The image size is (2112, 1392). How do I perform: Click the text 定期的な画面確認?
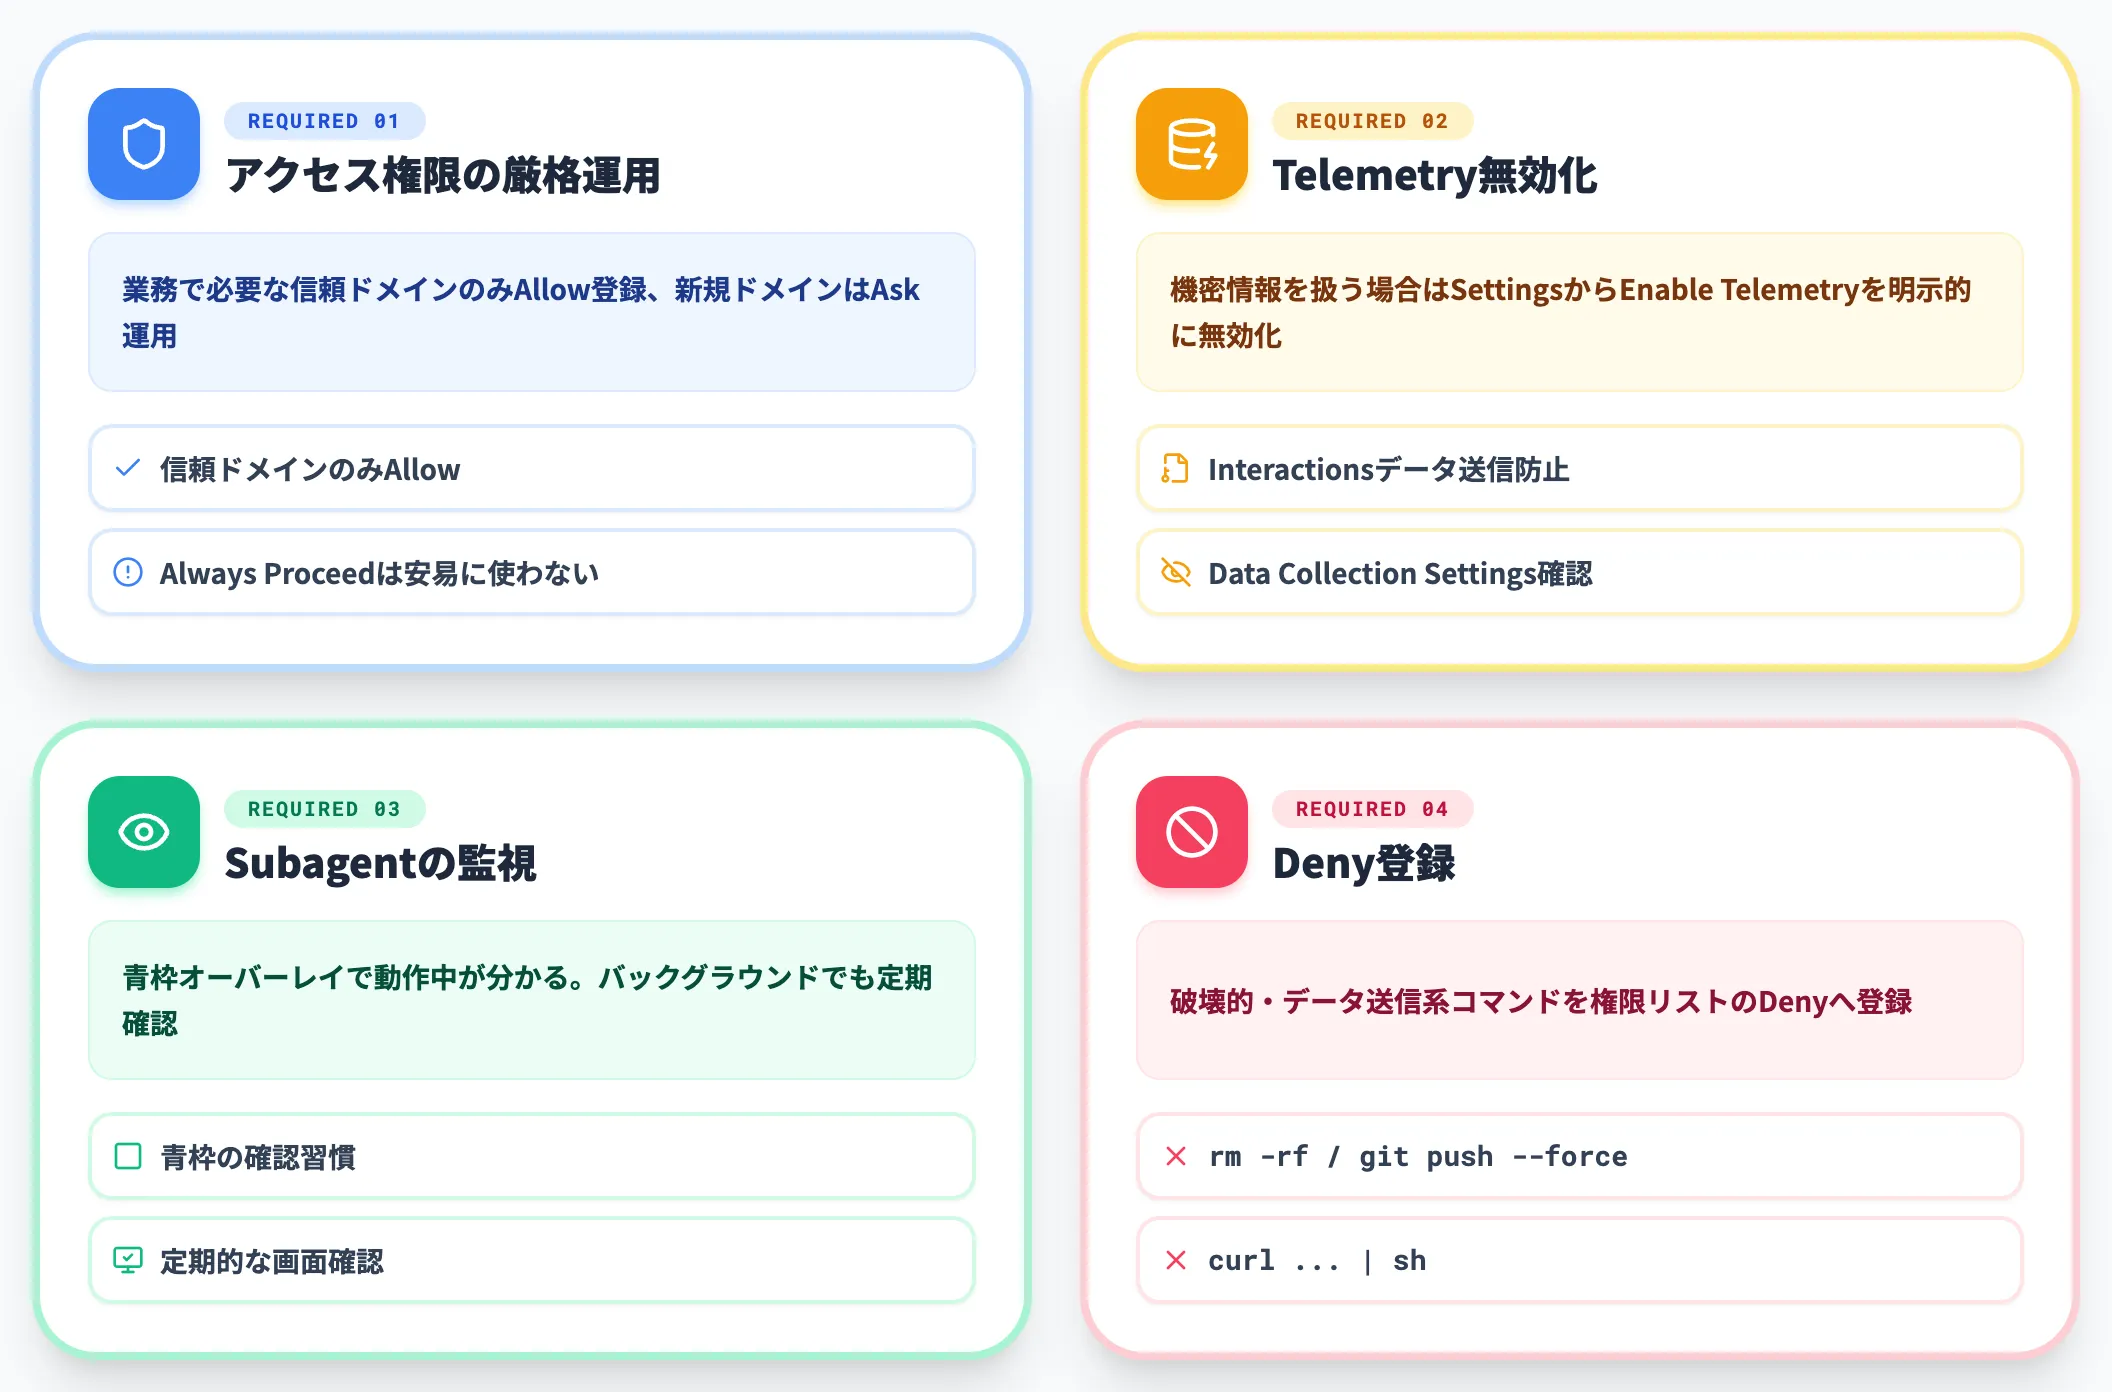pos(272,1261)
